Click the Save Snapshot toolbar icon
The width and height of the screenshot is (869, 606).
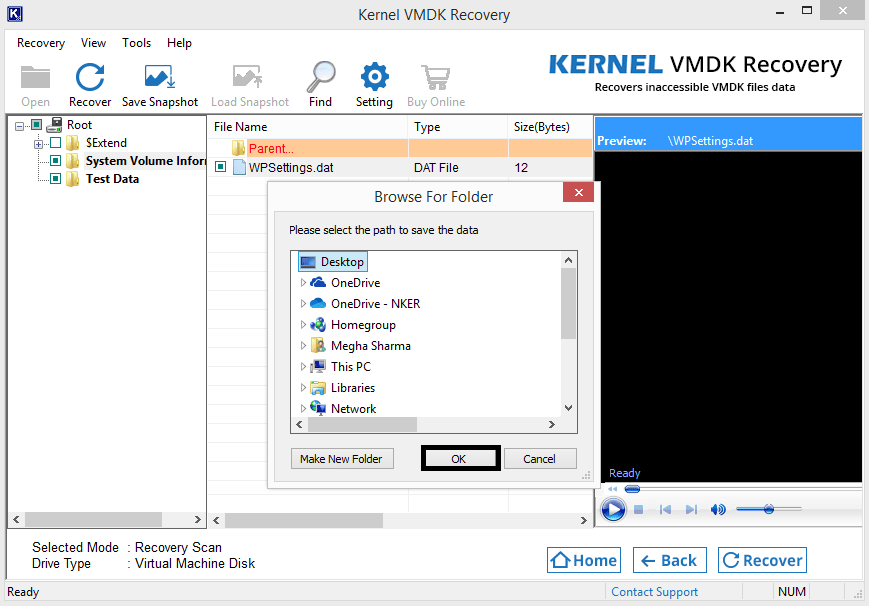(160, 77)
